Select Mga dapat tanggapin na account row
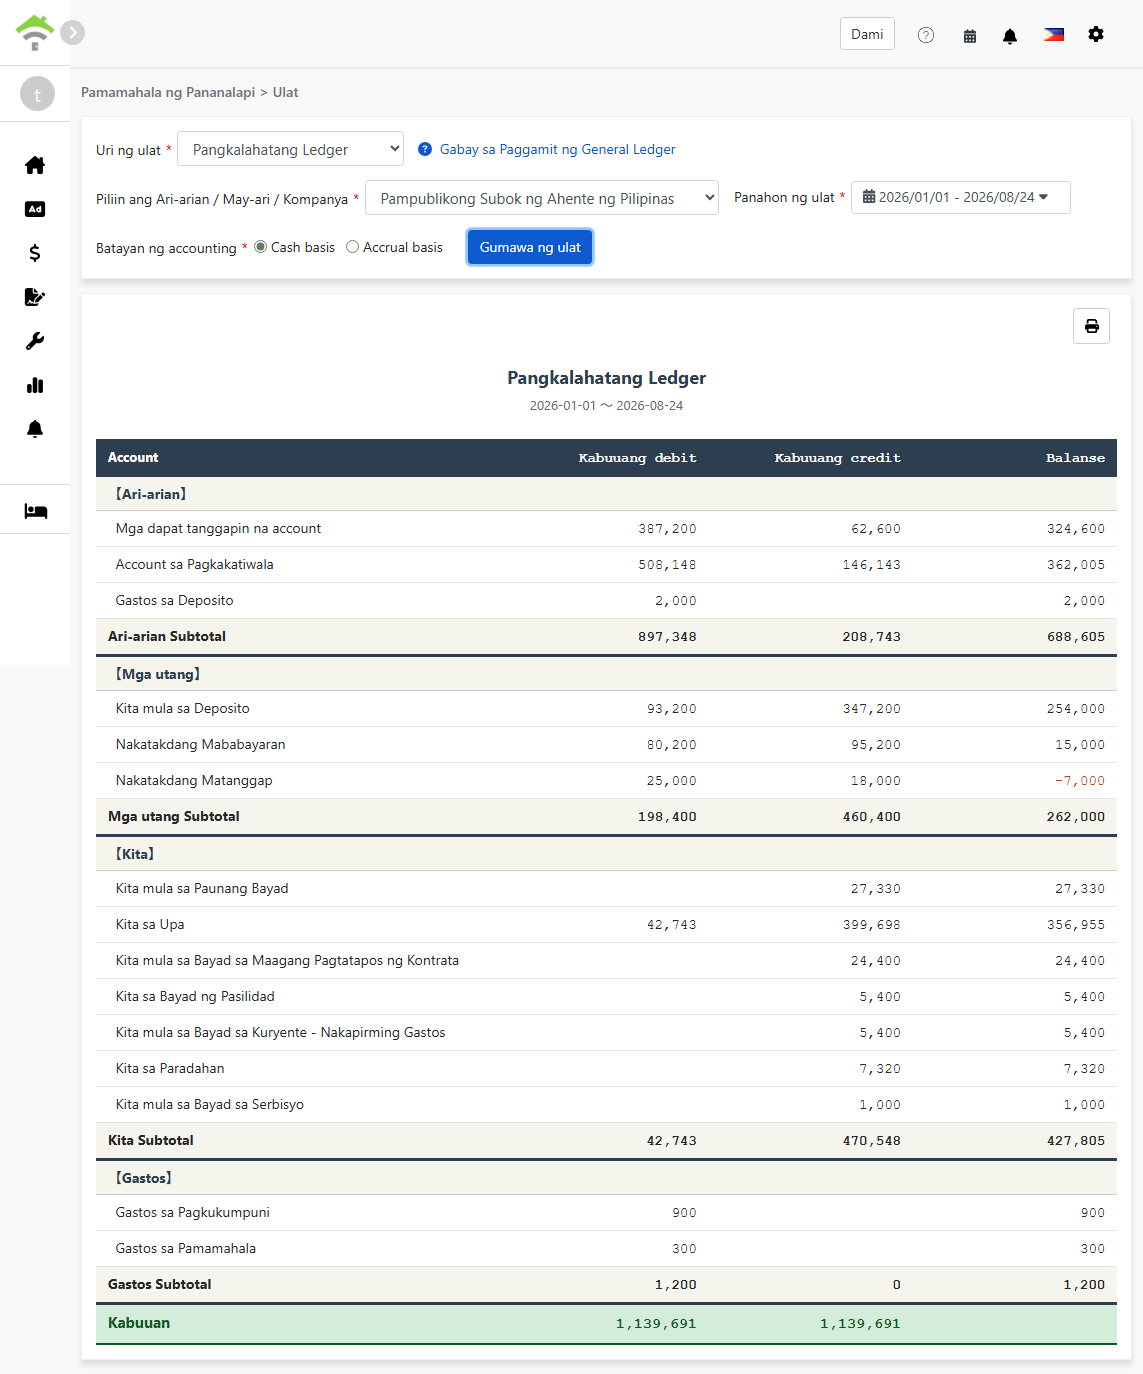 [x=606, y=529]
